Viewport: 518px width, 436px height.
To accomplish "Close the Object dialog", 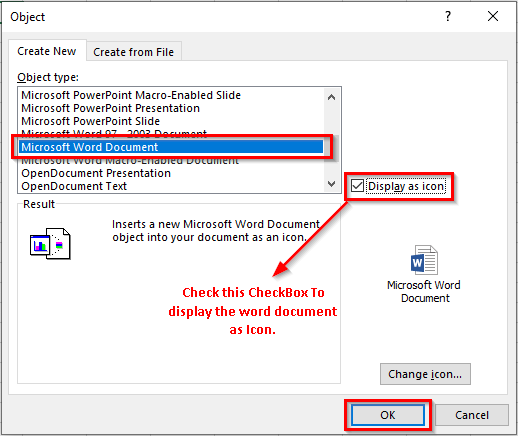I will (493, 16).
